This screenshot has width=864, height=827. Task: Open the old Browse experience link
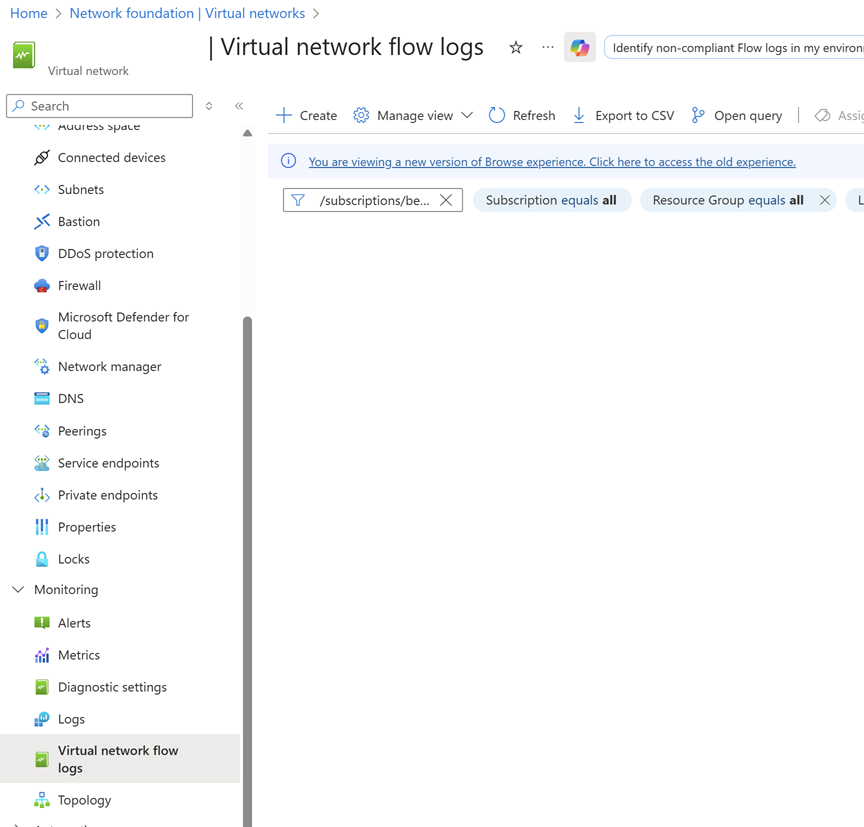[552, 162]
